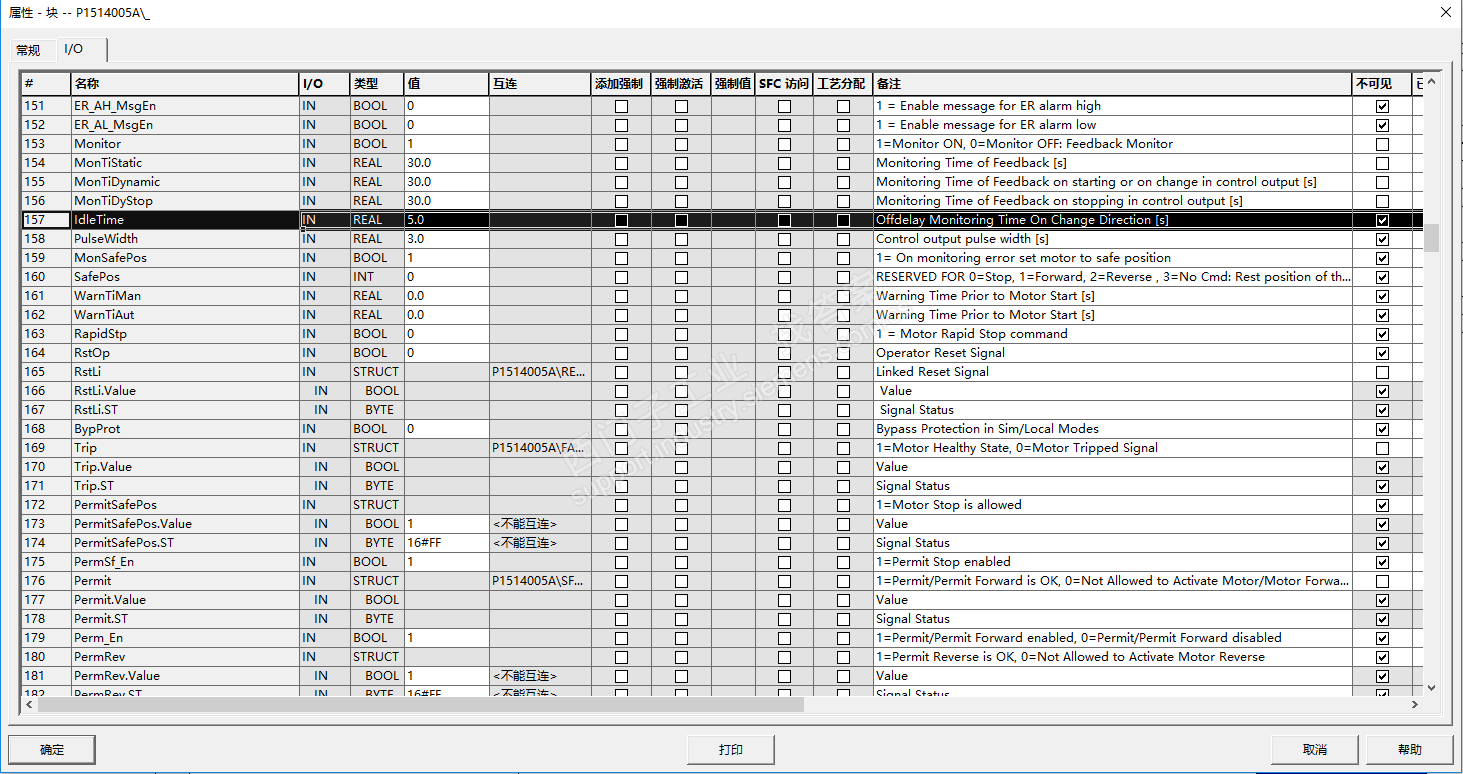1463x774 pixels.
Task: Toggle 不可见 checkbox for the Trip row
Action: 1382,448
